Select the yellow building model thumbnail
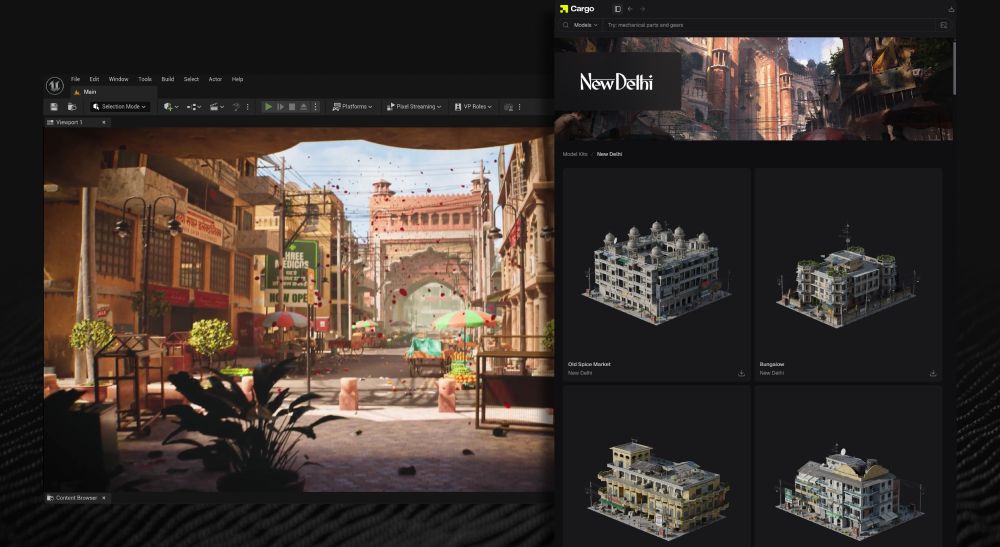The height and width of the screenshot is (547, 1000). point(658,489)
